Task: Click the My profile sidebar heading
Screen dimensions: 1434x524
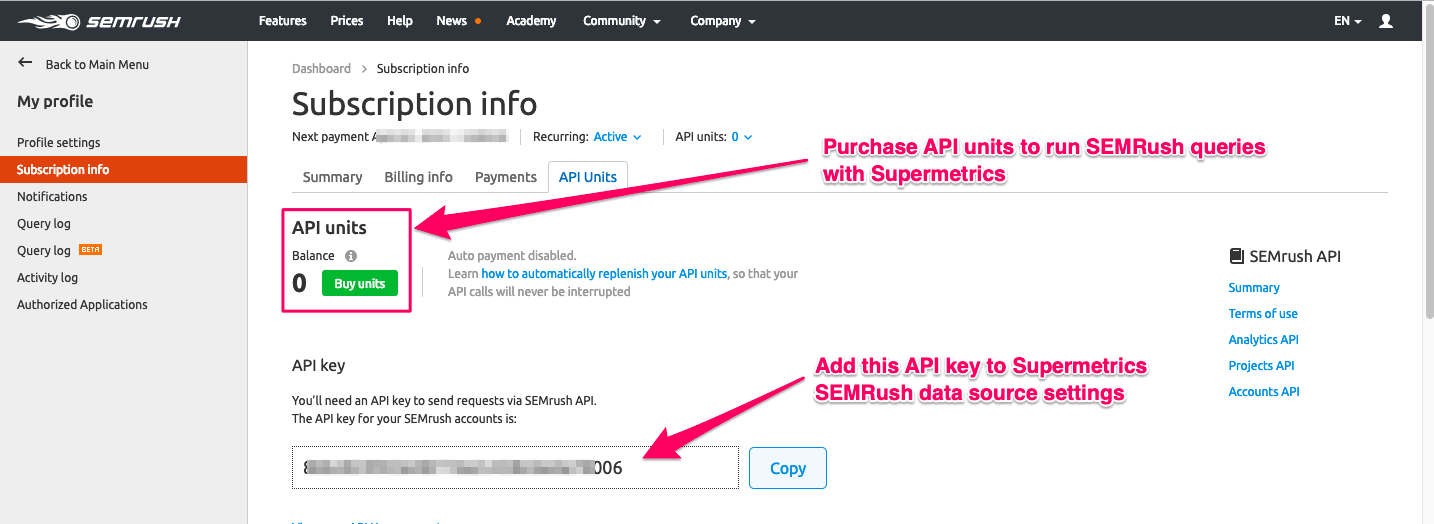Action: (55, 101)
